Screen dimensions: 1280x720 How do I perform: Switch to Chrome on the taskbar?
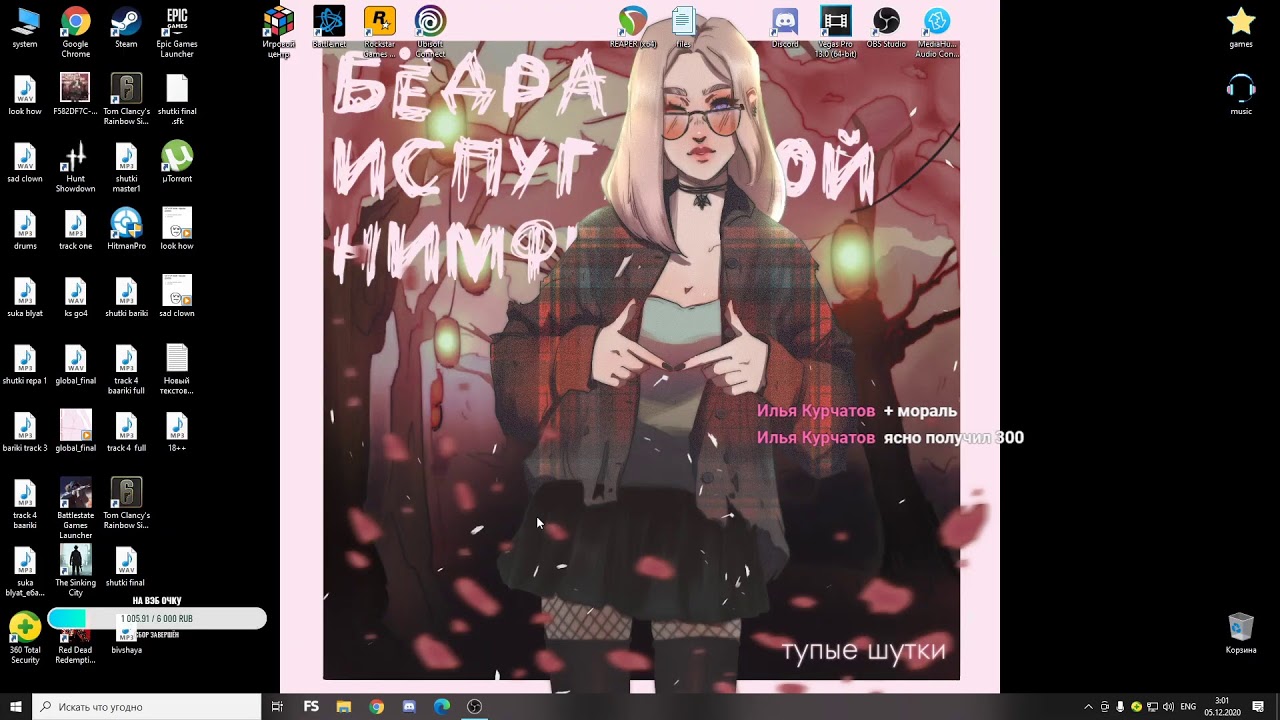[x=376, y=707]
